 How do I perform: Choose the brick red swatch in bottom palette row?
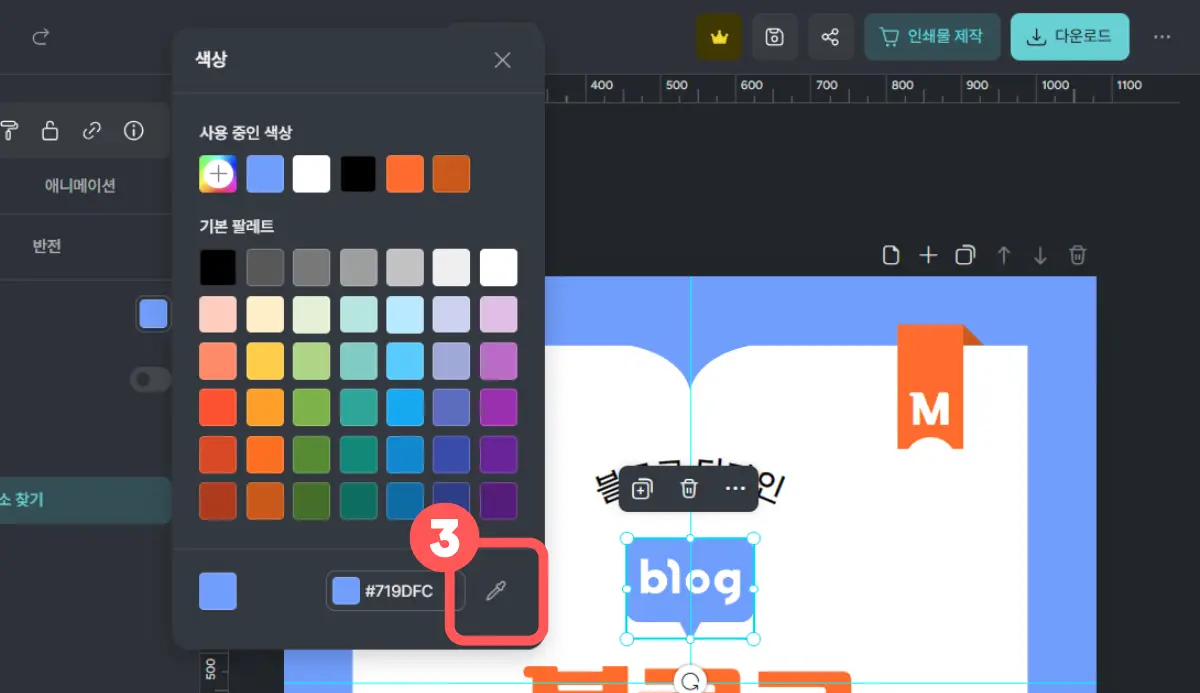point(218,501)
